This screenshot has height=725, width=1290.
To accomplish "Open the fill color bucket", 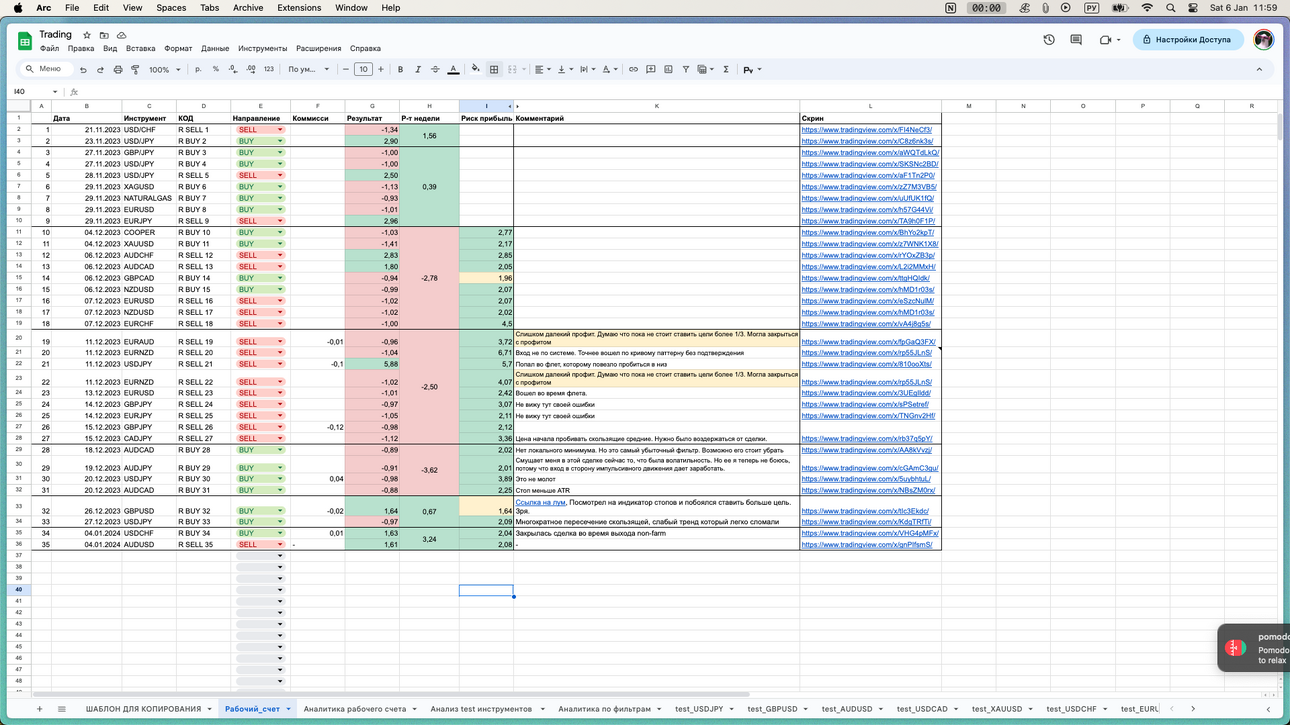I will [x=475, y=70].
